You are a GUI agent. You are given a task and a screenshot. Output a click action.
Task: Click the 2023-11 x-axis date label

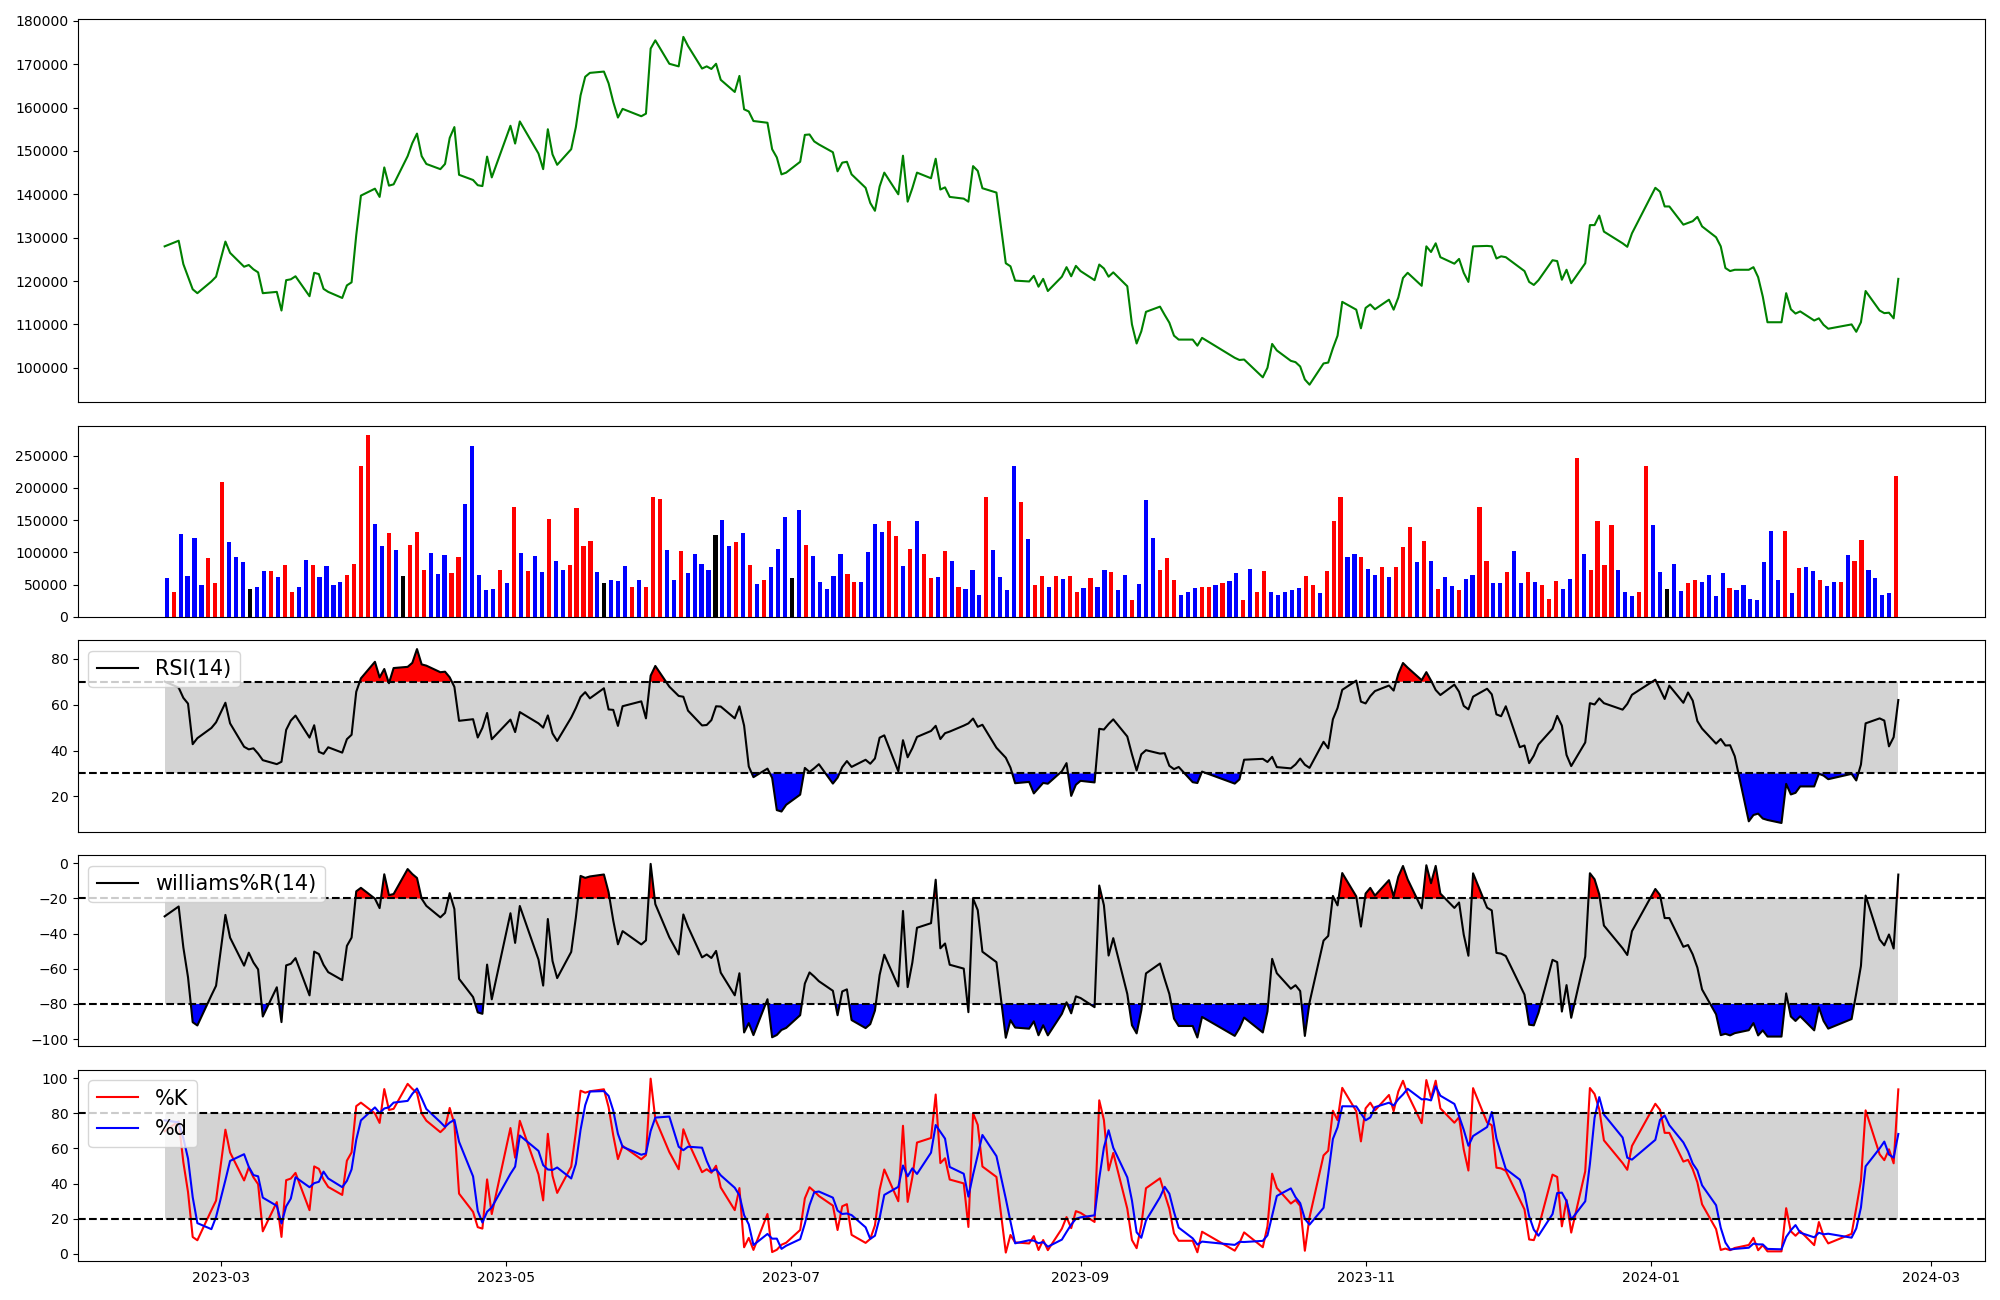pyautogui.click(x=1366, y=1277)
